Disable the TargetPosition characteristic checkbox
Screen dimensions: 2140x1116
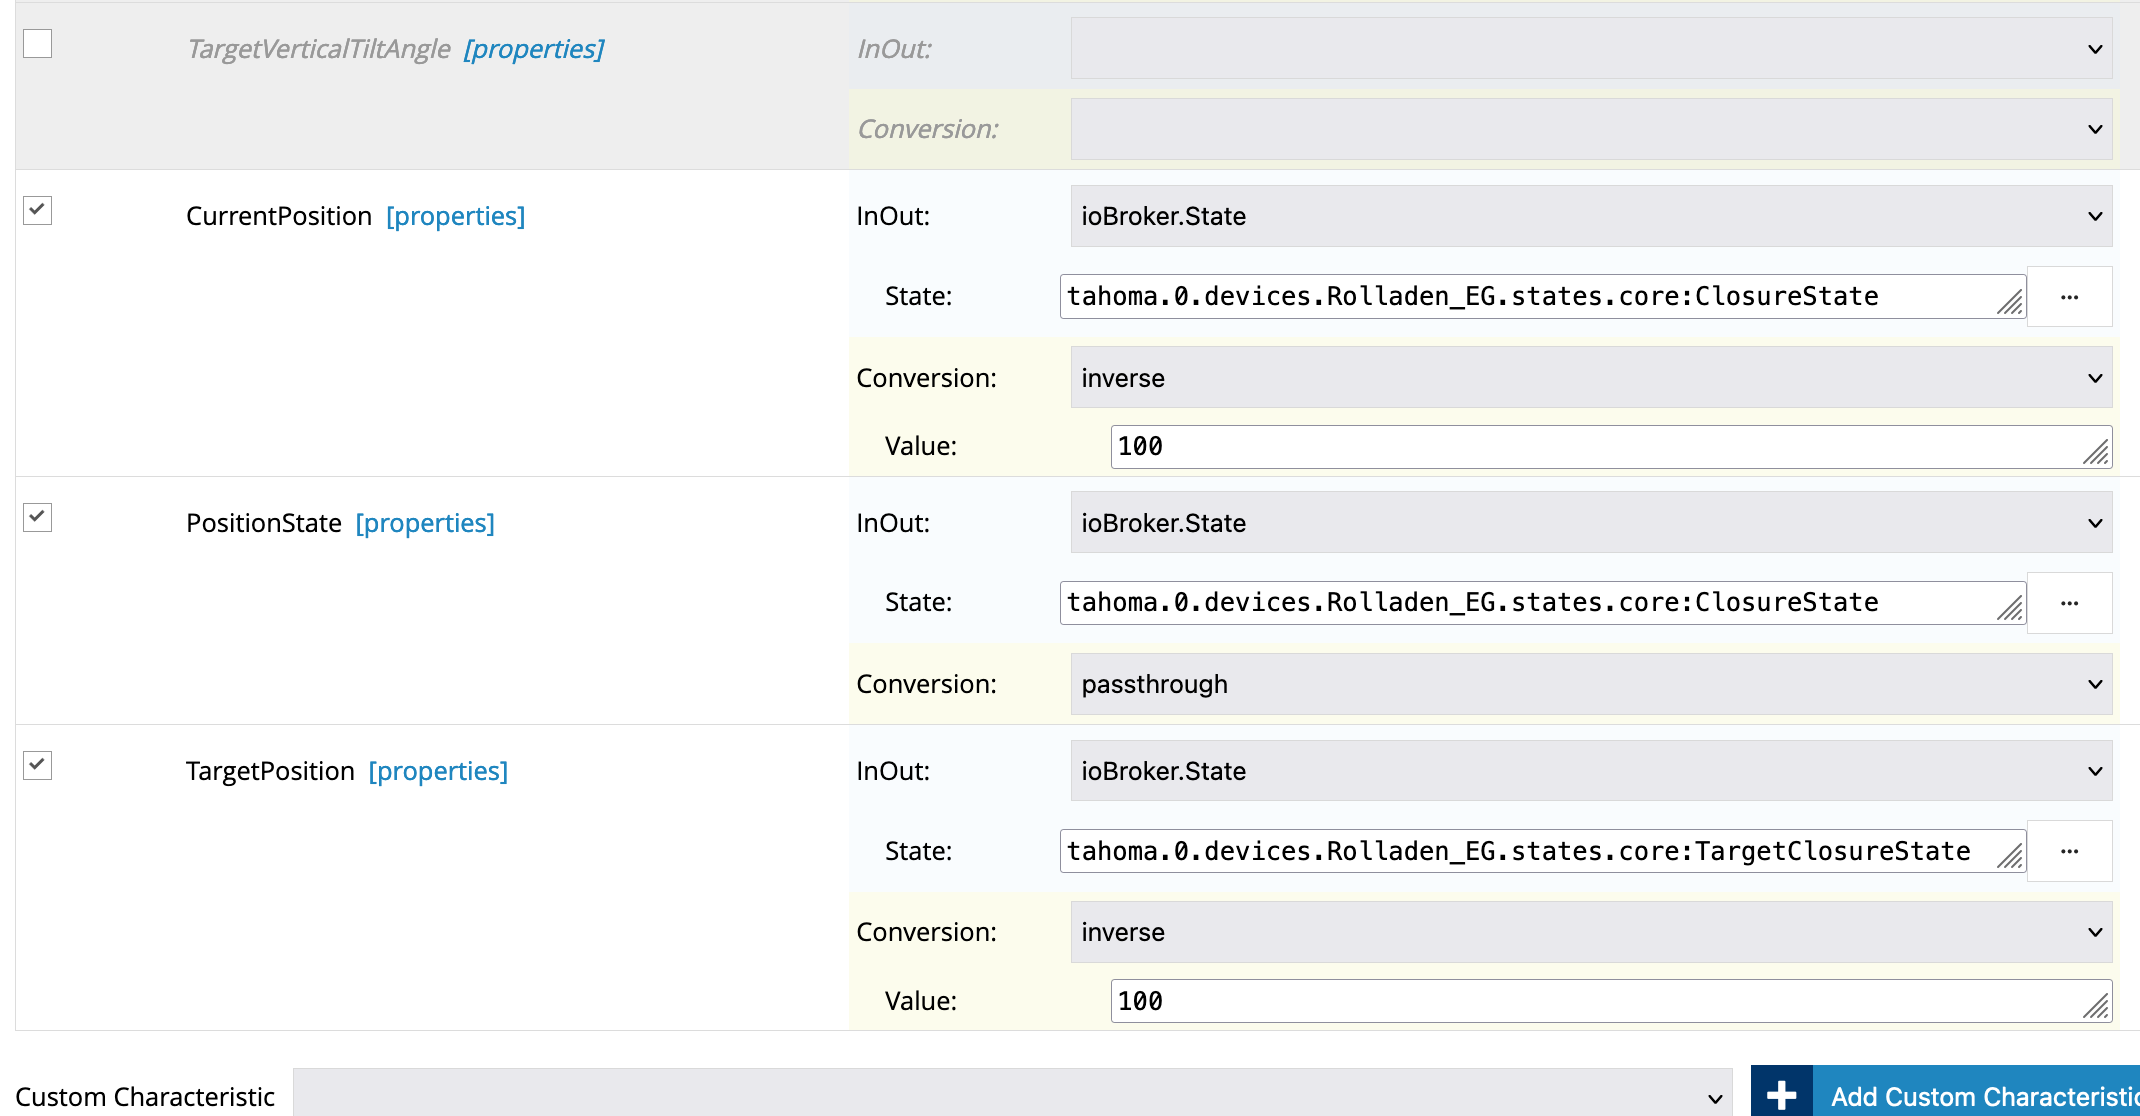[38, 766]
